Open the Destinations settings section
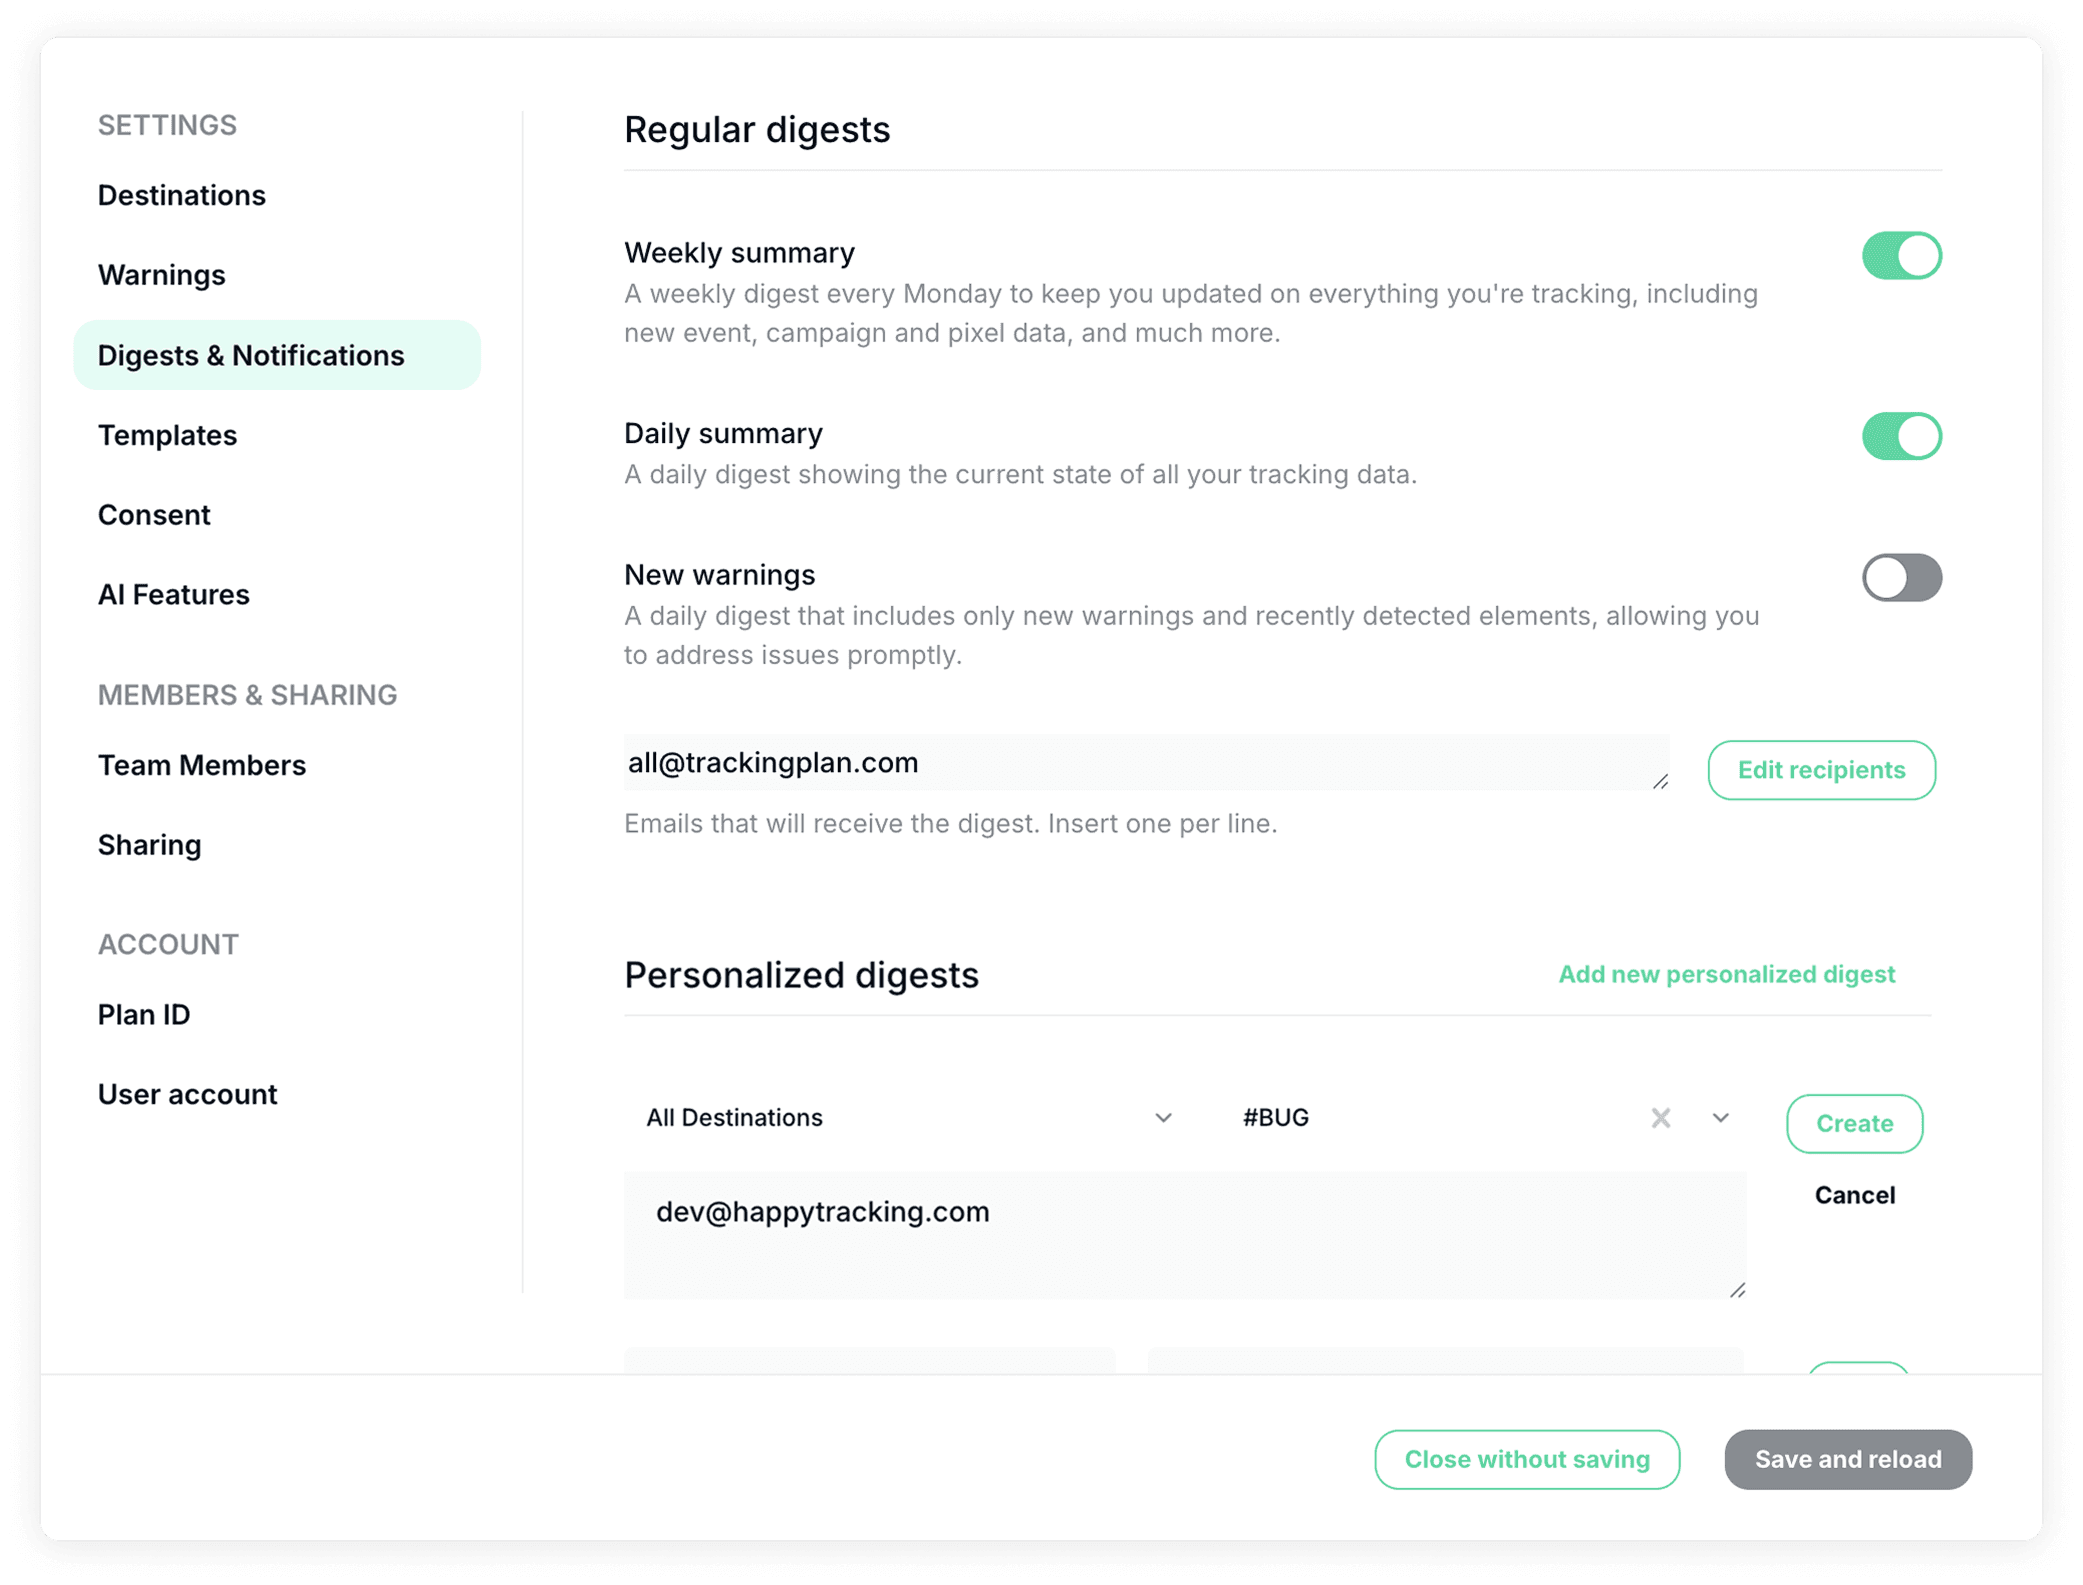 pyautogui.click(x=182, y=195)
